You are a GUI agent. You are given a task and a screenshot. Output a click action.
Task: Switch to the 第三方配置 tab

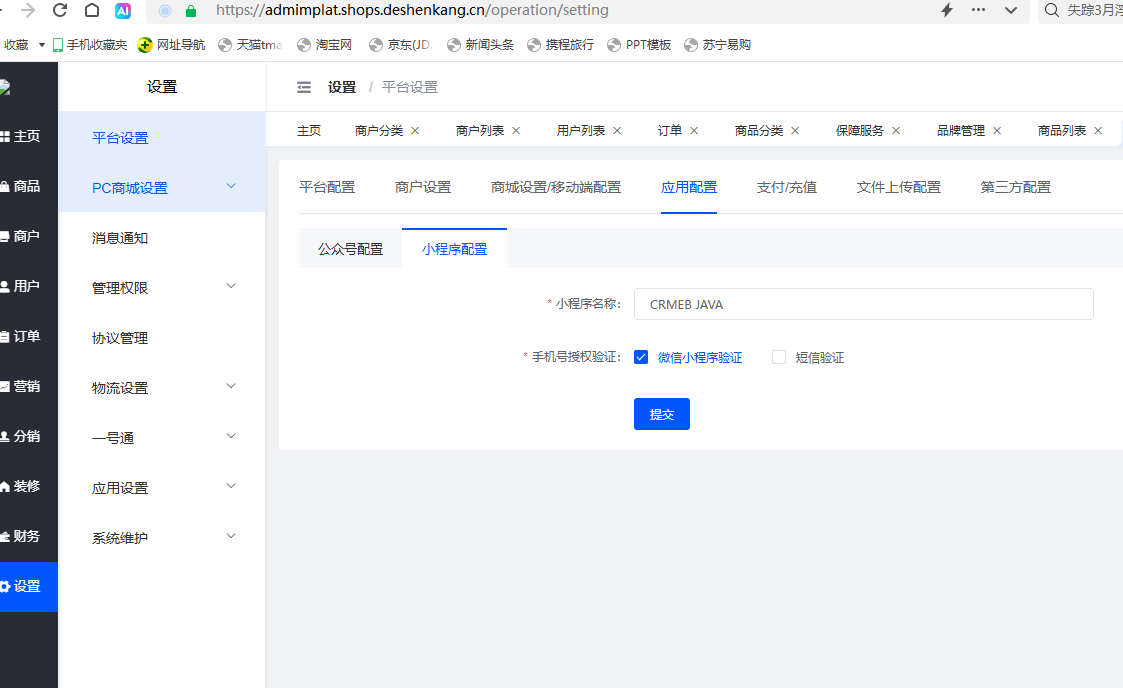[1015, 188]
